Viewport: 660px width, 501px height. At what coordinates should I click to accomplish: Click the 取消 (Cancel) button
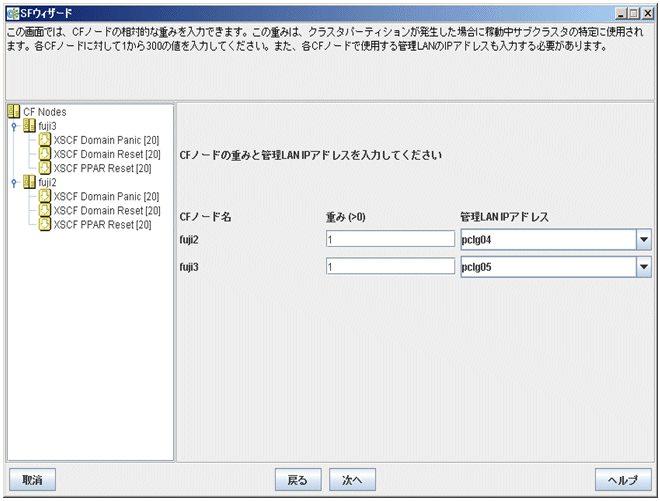pyautogui.click(x=32, y=480)
